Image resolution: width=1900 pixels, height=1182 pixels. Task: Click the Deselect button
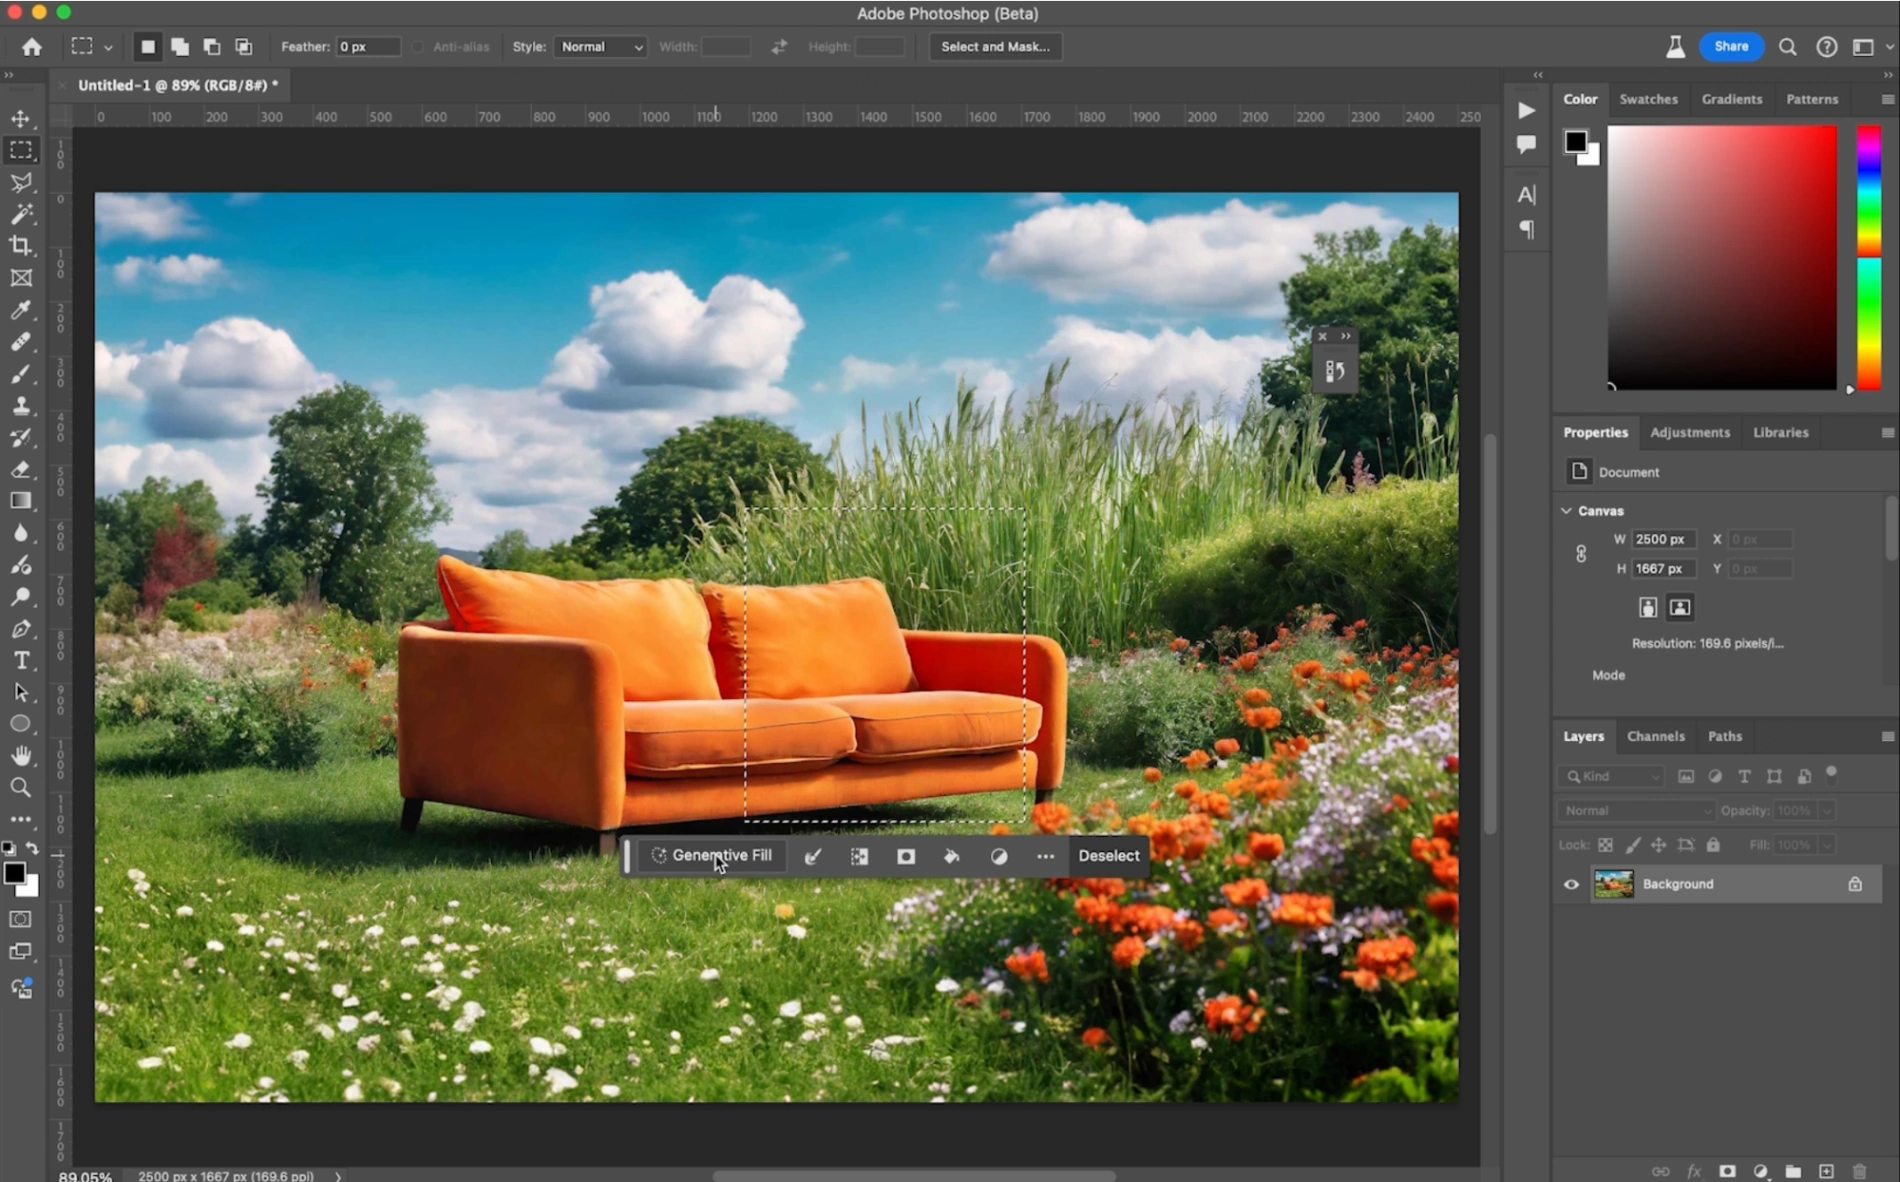tap(1108, 856)
